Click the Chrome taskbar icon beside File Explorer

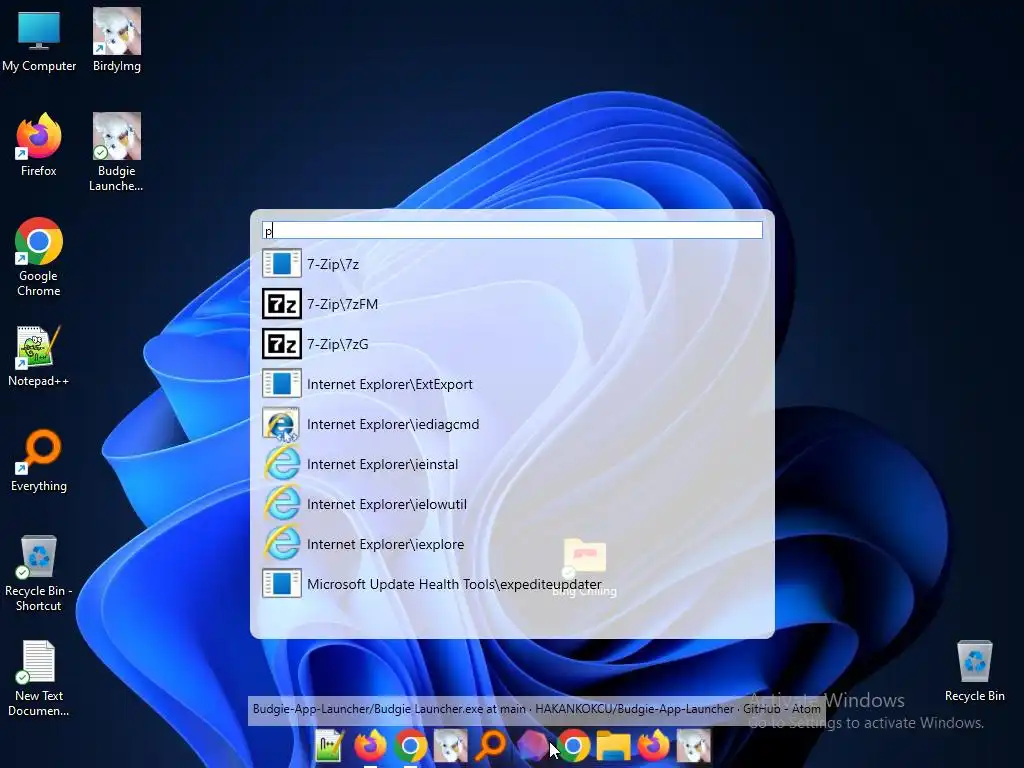(573, 746)
